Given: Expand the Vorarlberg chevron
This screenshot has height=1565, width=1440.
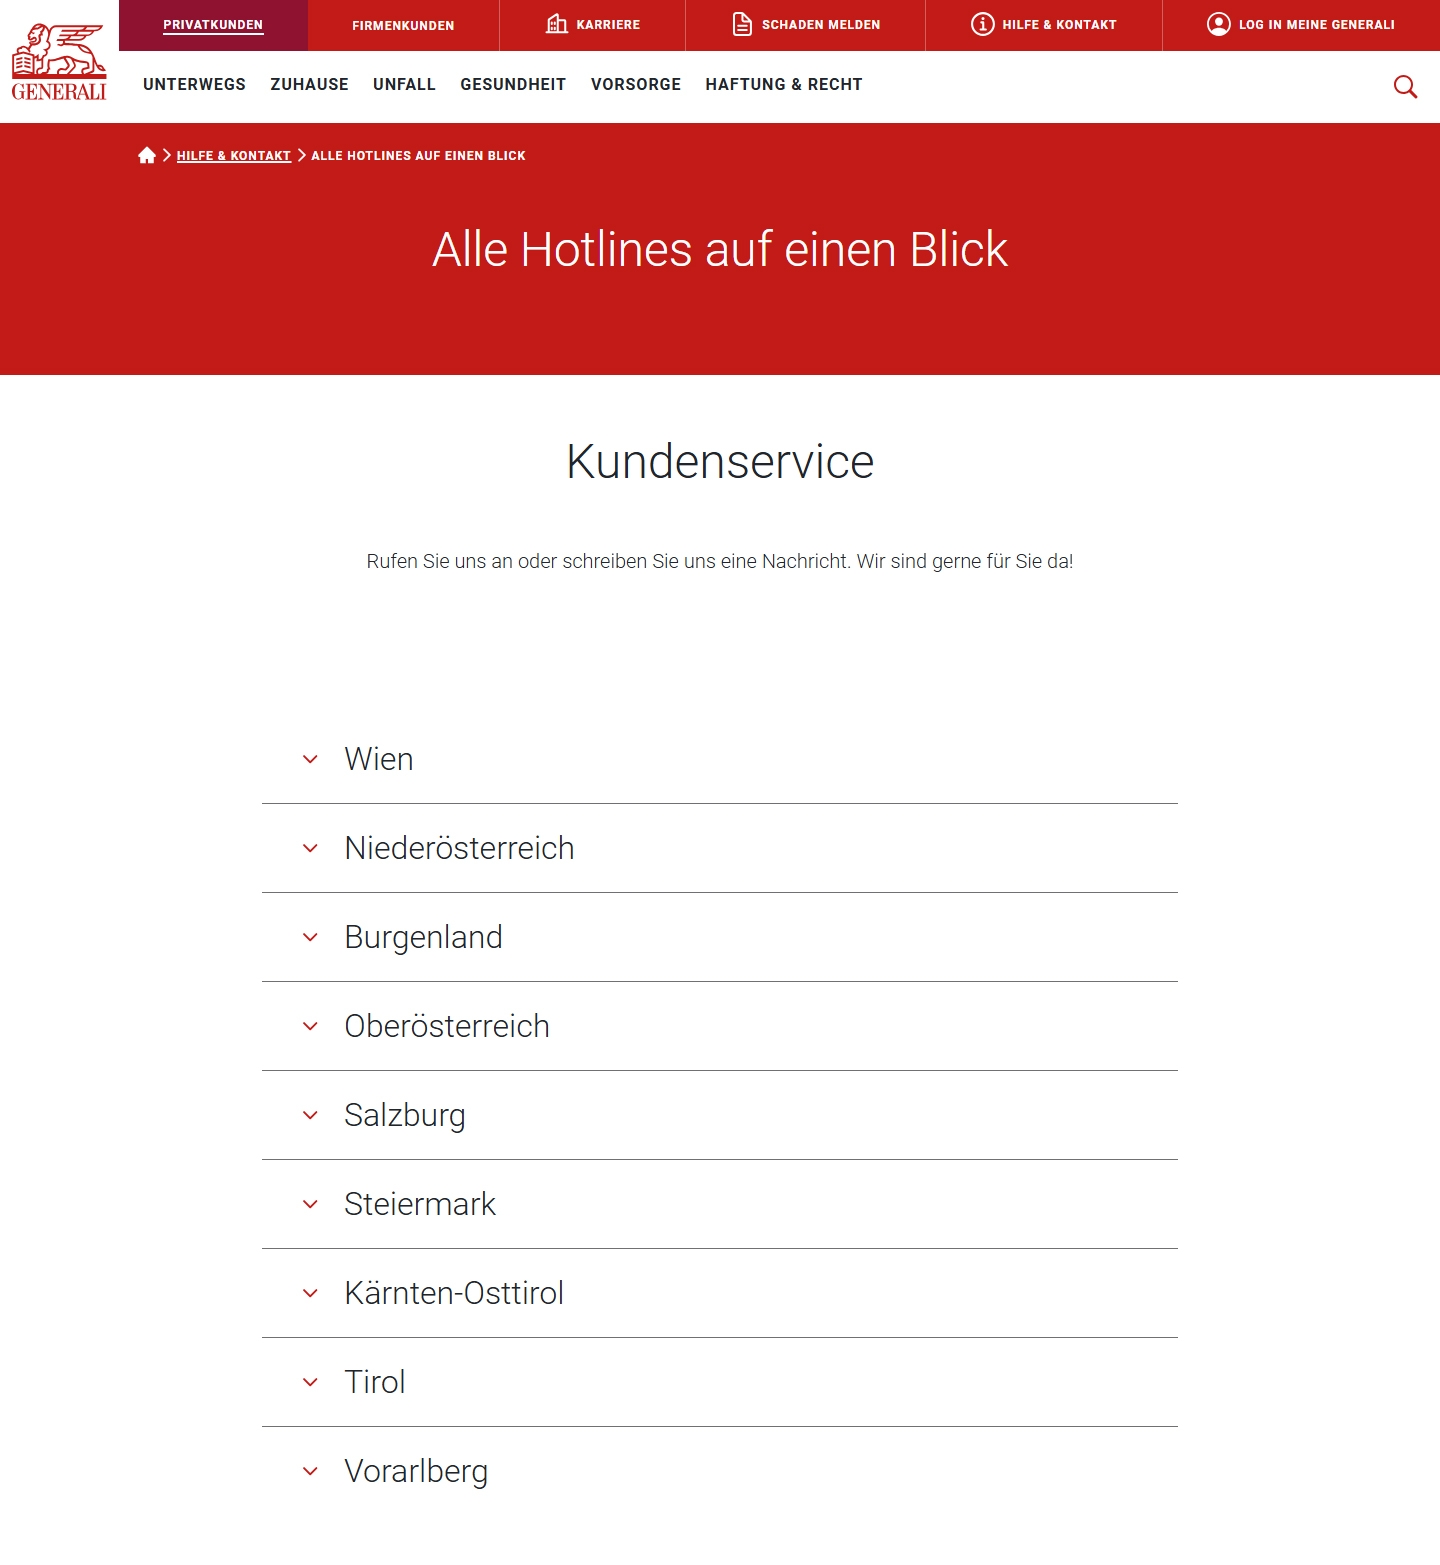Looking at the screenshot, I should [x=310, y=1471].
